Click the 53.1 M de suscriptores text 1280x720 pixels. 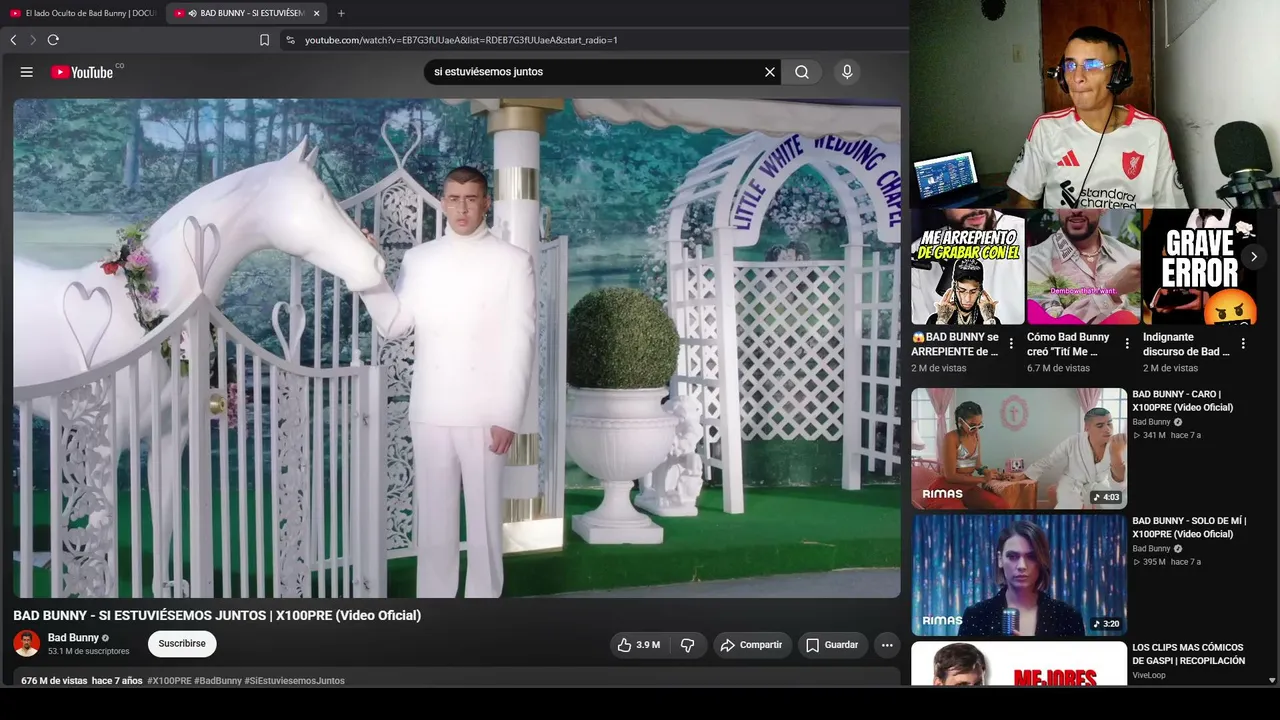(x=89, y=652)
